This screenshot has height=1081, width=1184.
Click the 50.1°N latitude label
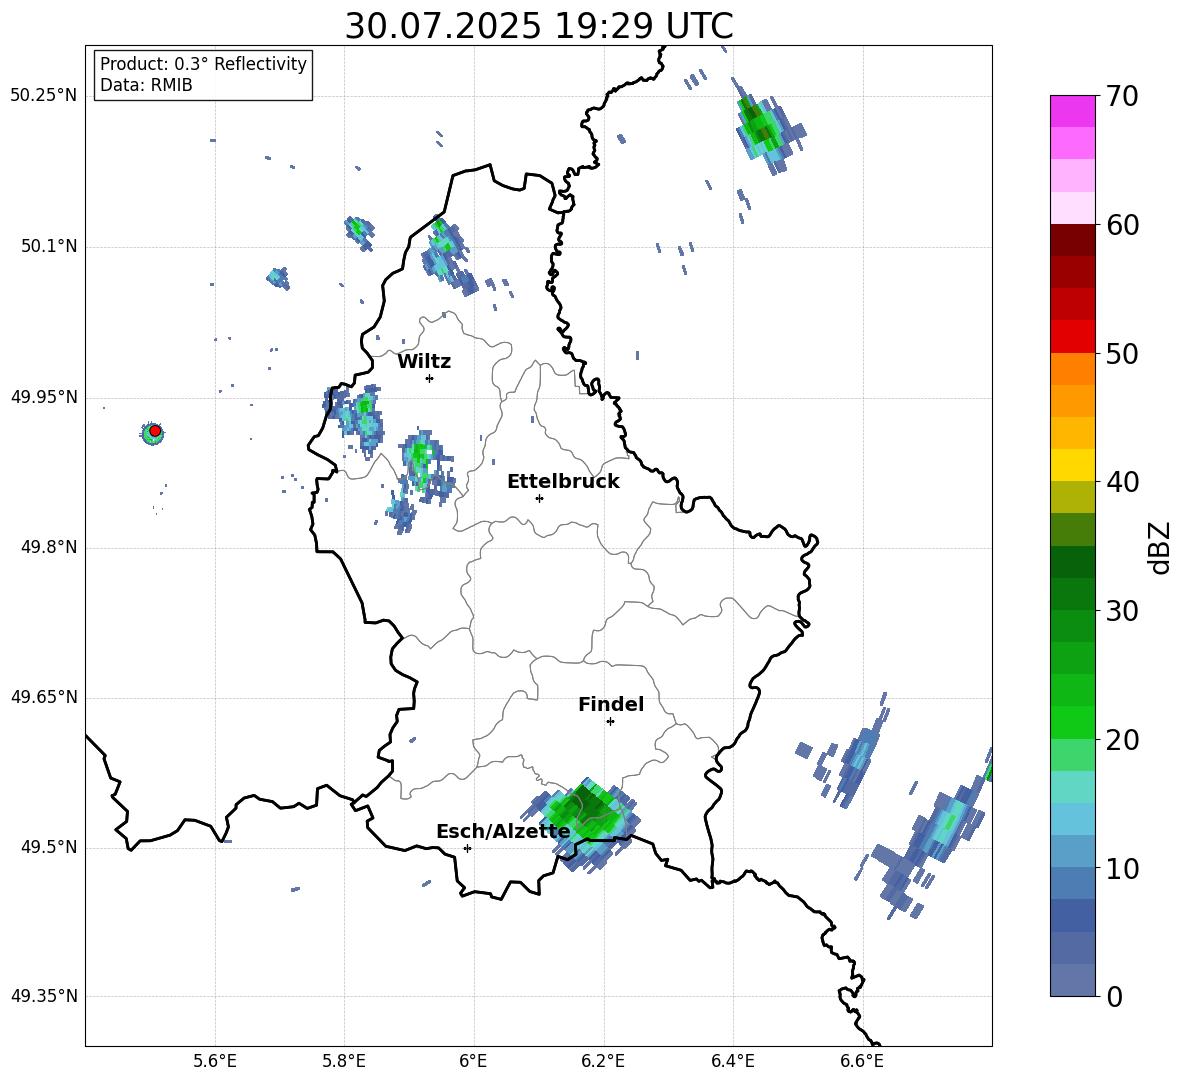tap(48, 247)
